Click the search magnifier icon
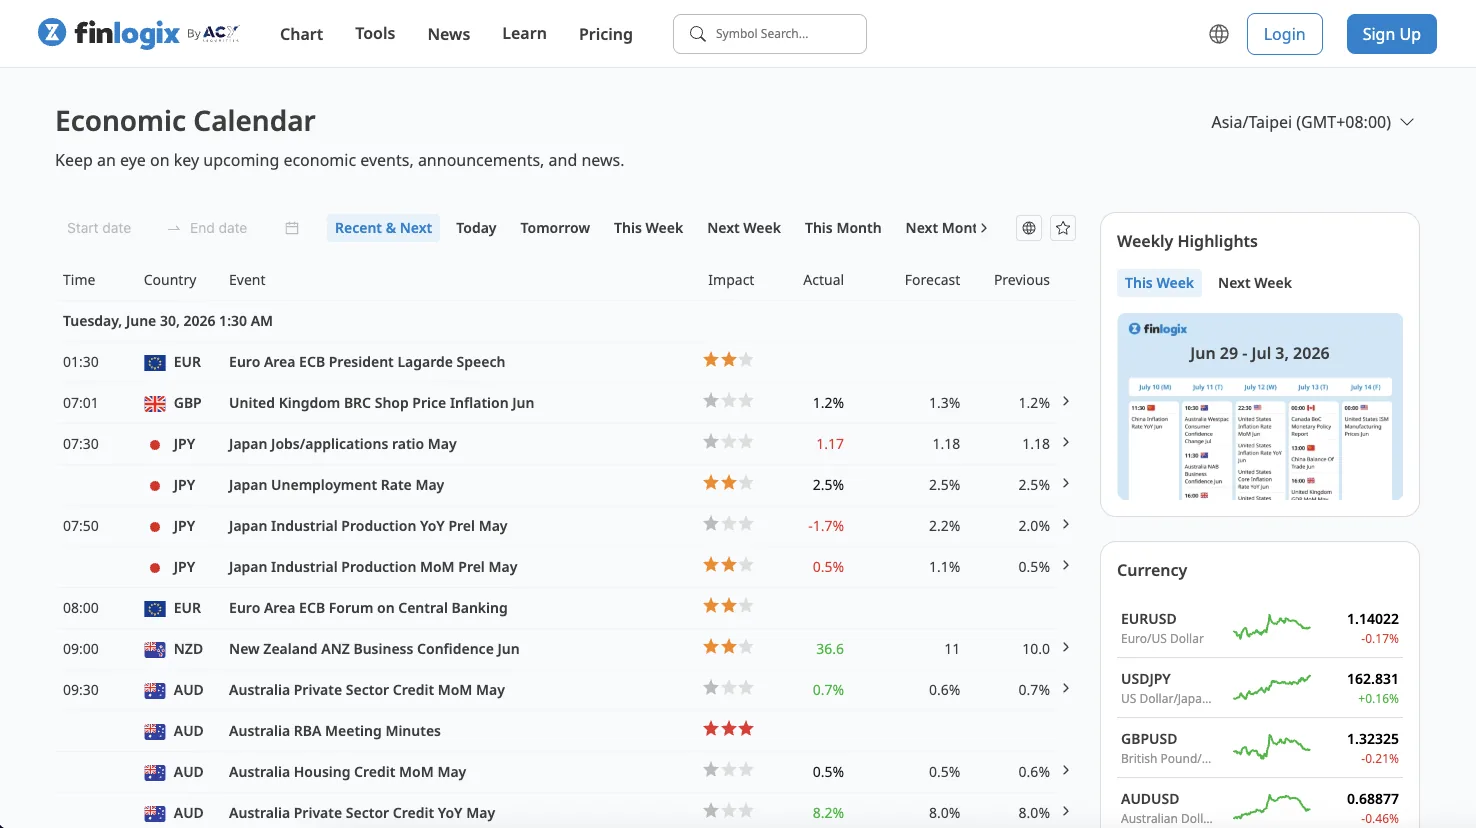Image resolution: width=1476 pixels, height=828 pixels. (x=698, y=34)
